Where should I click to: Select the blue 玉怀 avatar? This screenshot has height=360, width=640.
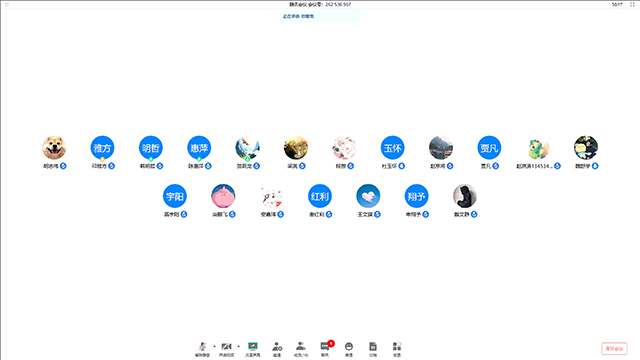coord(393,147)
